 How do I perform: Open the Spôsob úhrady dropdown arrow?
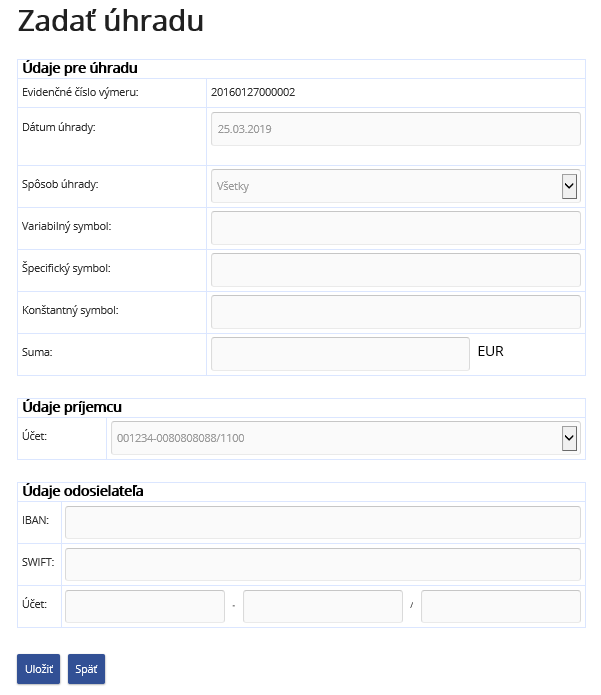pos(570,186)
